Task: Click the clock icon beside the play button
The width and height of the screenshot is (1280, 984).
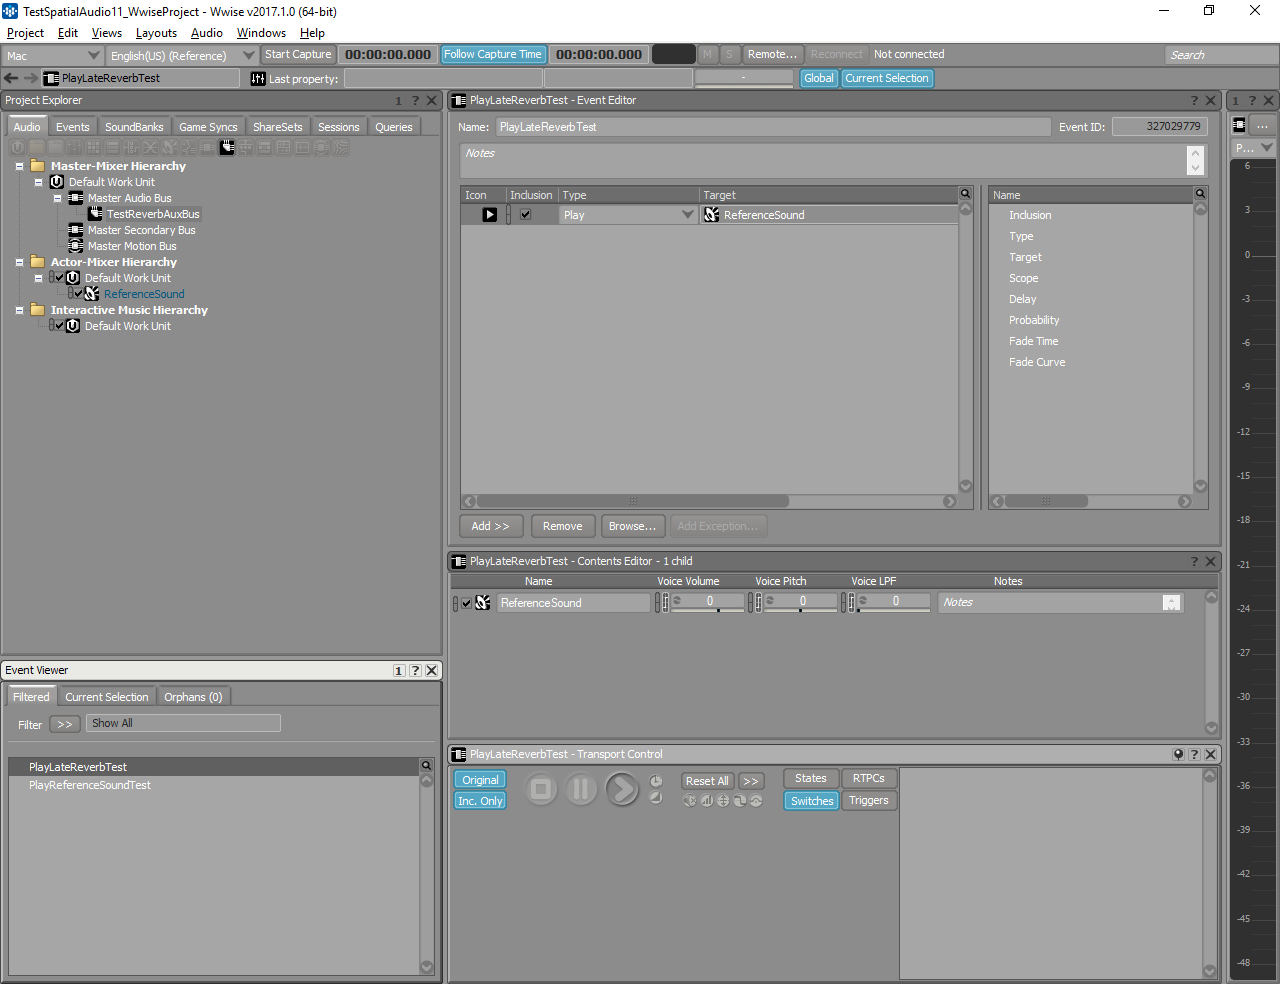Action: coord(656,781)
